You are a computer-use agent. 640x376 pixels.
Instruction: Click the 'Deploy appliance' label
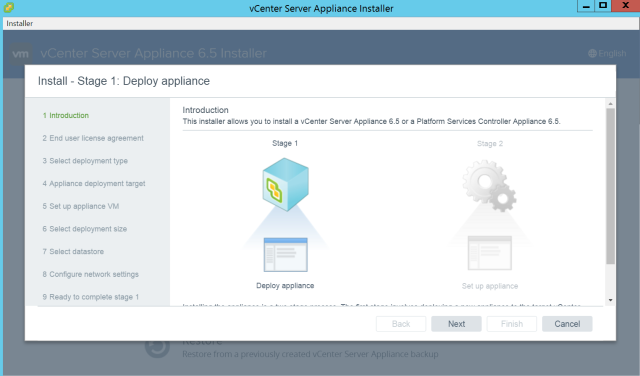(x=285, y=286)
